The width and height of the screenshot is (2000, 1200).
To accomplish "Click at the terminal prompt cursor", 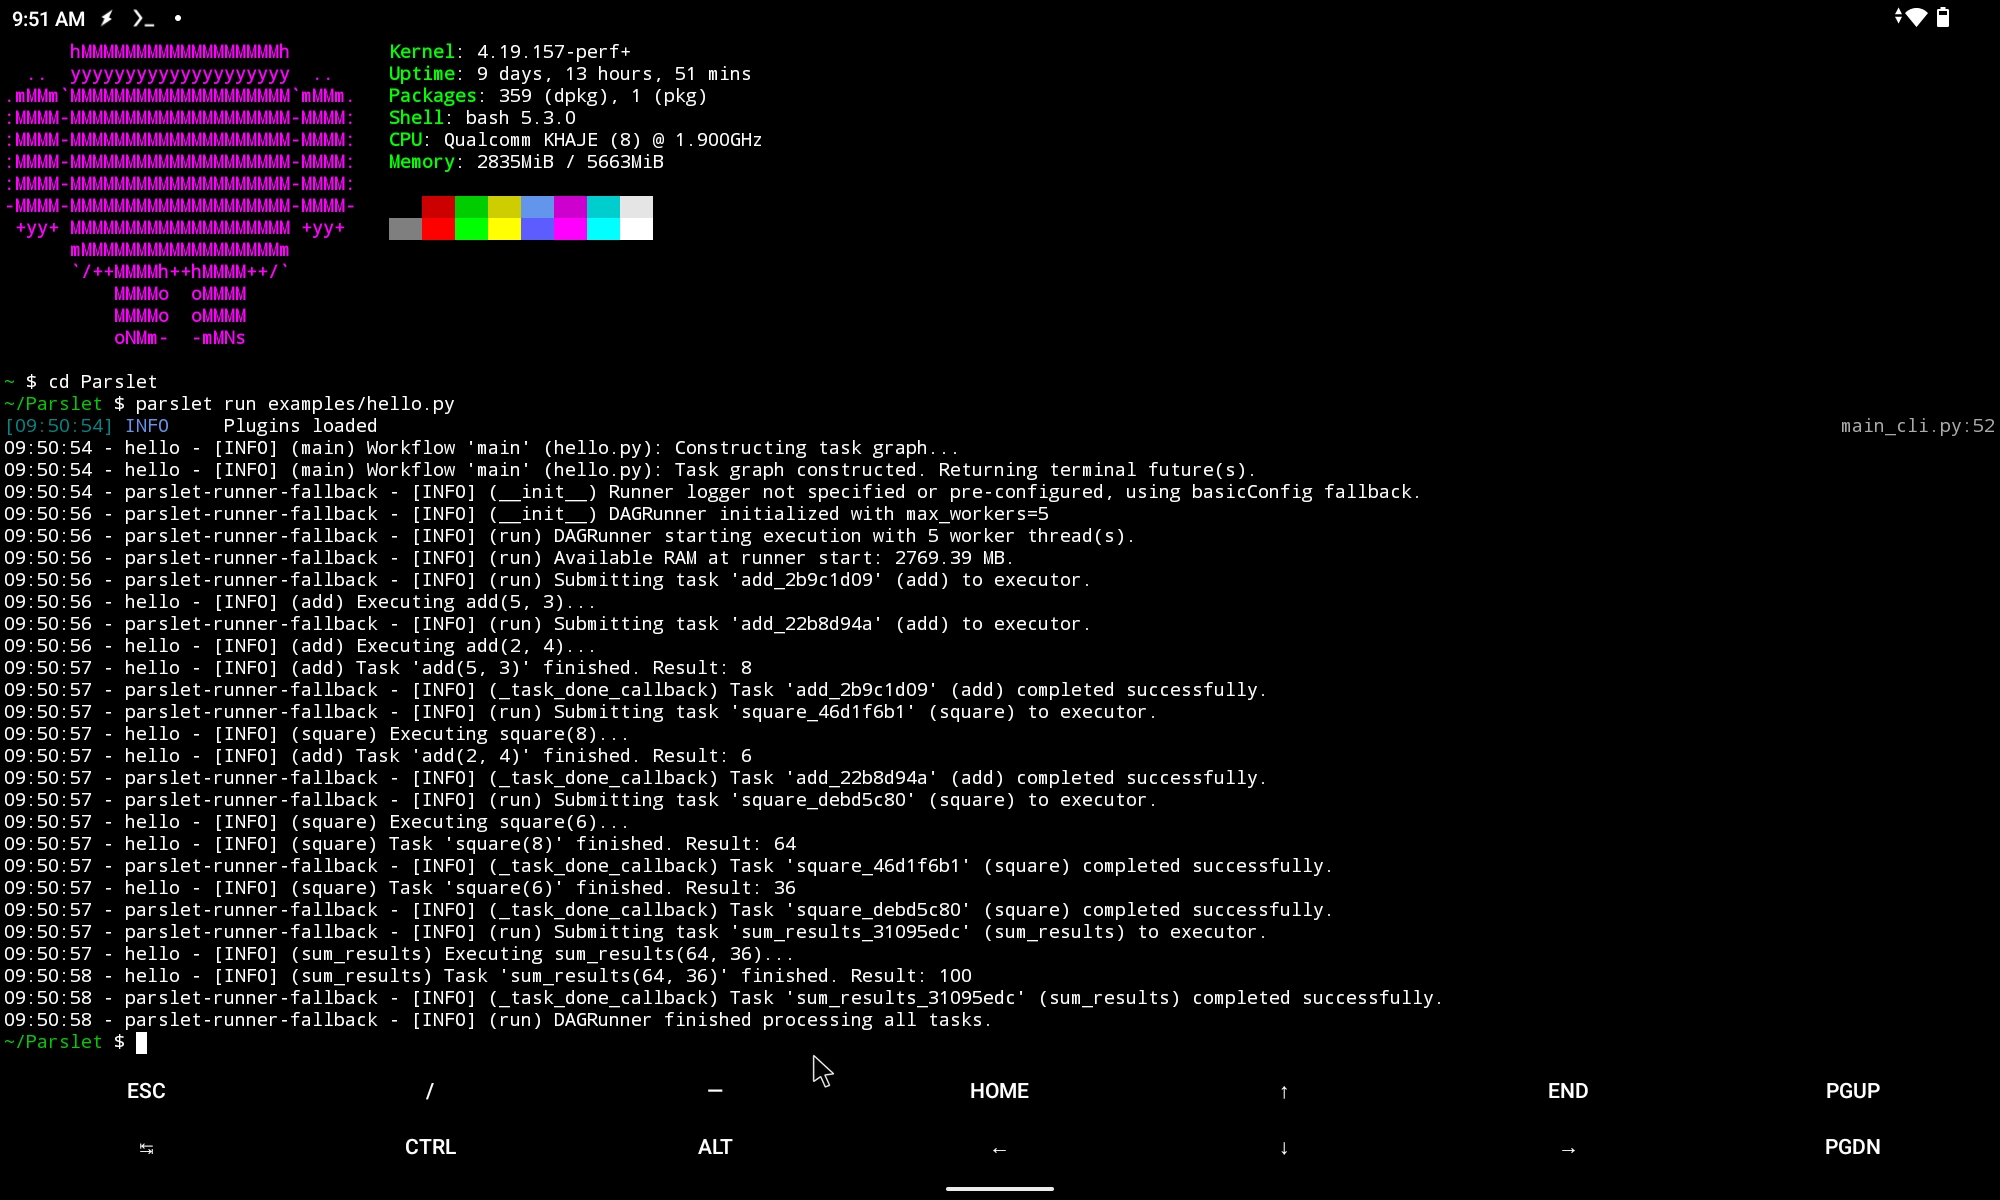I will [x=141, y=1042].
